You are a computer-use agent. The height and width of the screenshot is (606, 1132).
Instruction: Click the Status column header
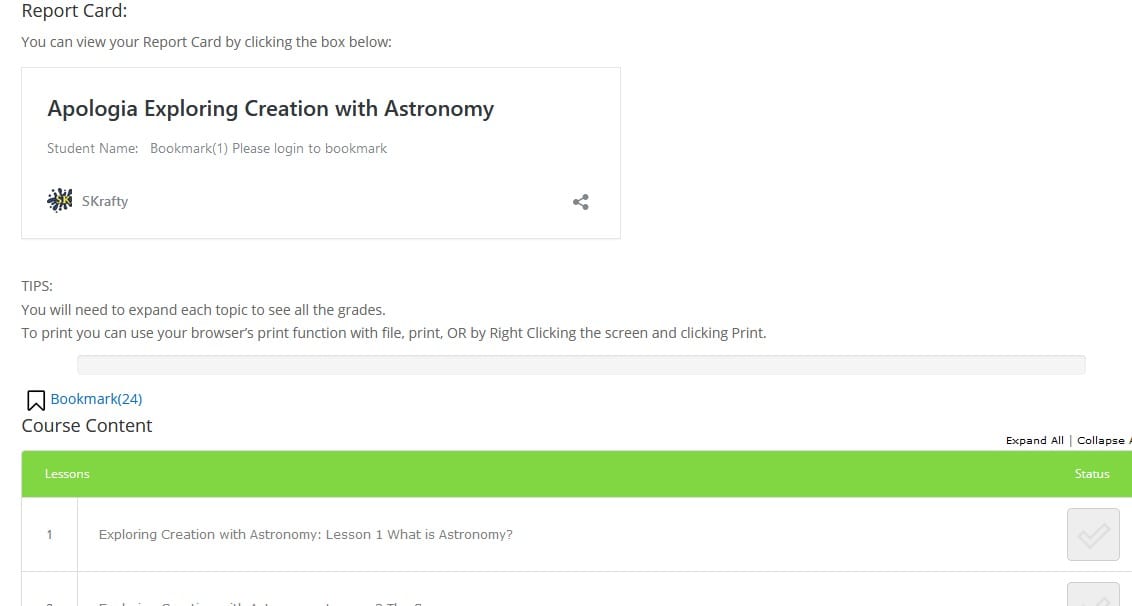1091,474
